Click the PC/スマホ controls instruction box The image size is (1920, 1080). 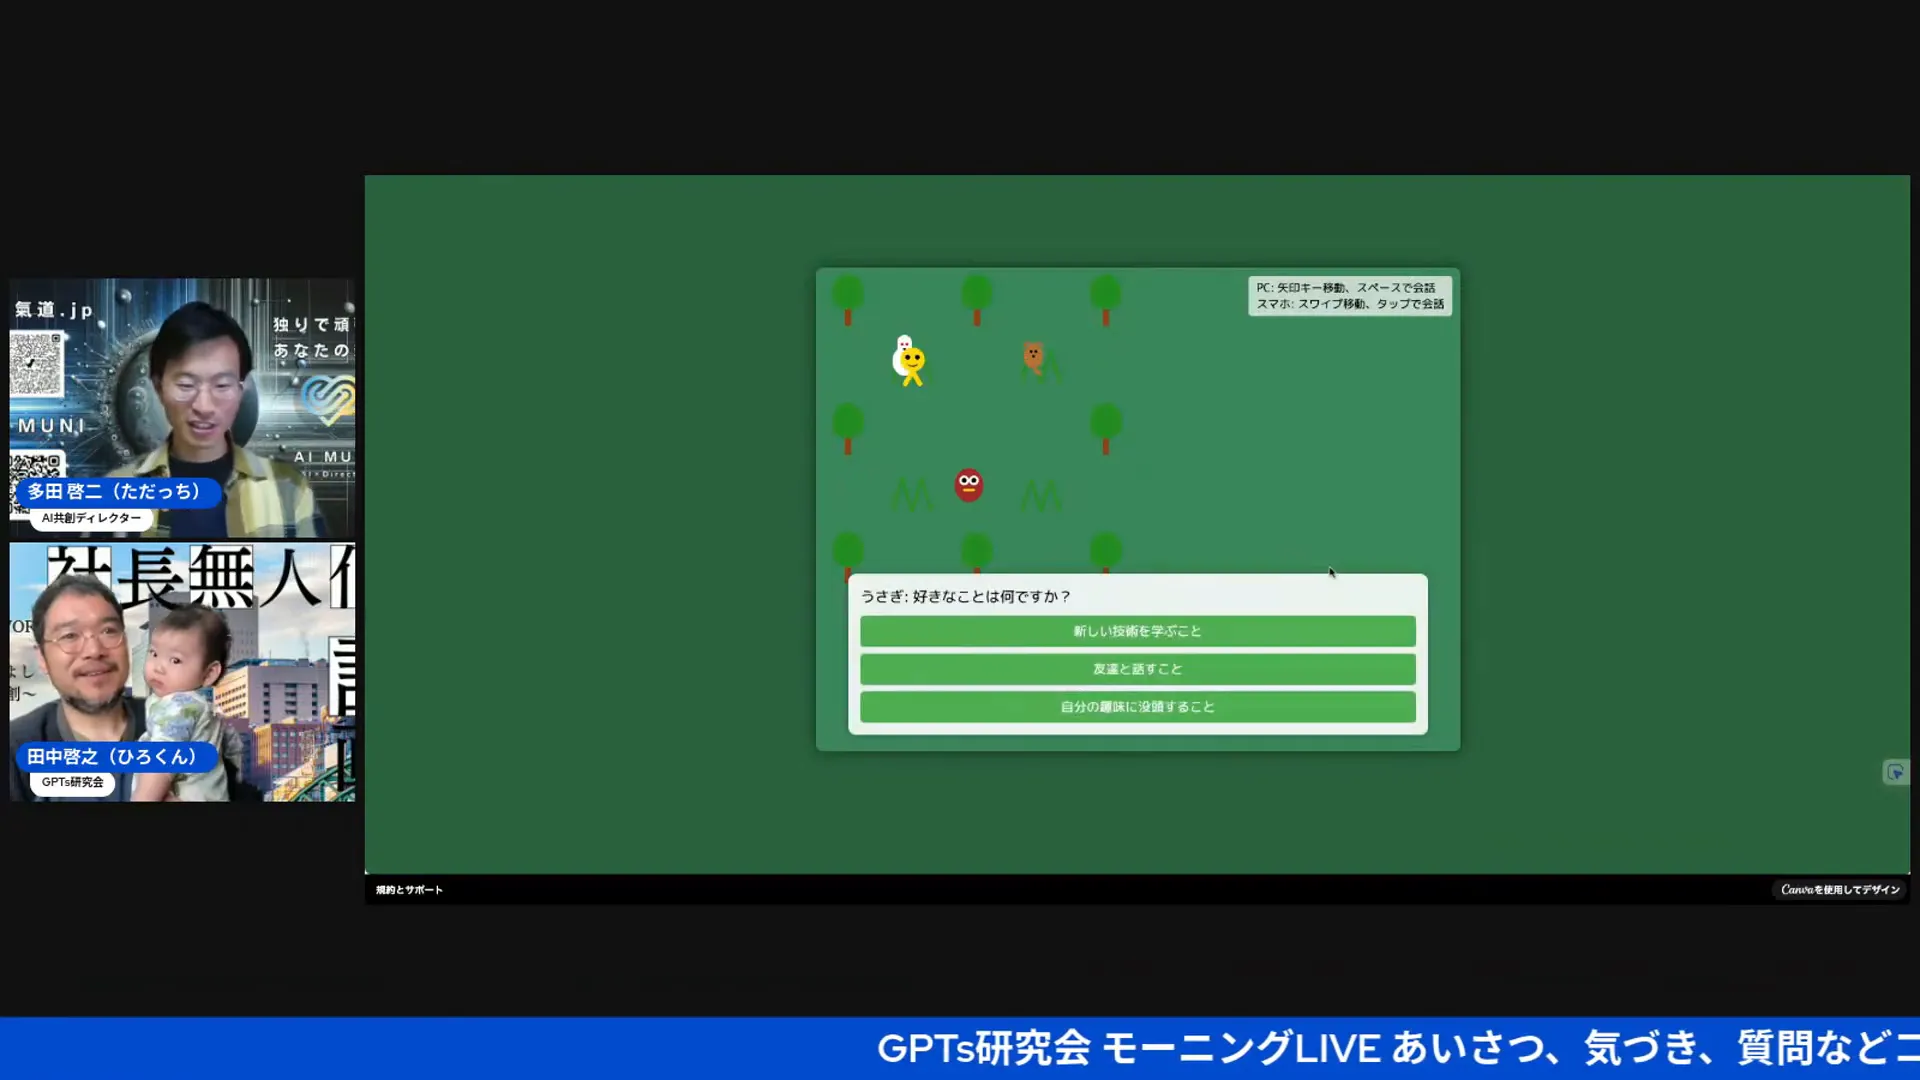coord(1349,296)
